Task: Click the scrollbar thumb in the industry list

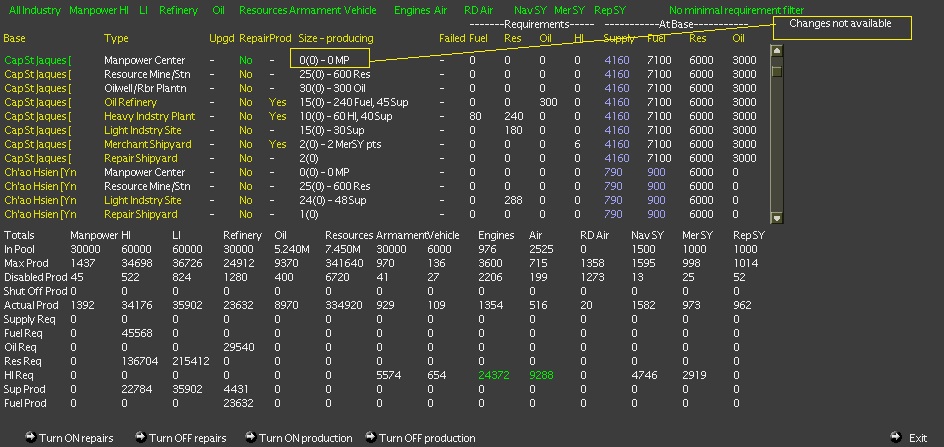Action: tap(777, 72)
